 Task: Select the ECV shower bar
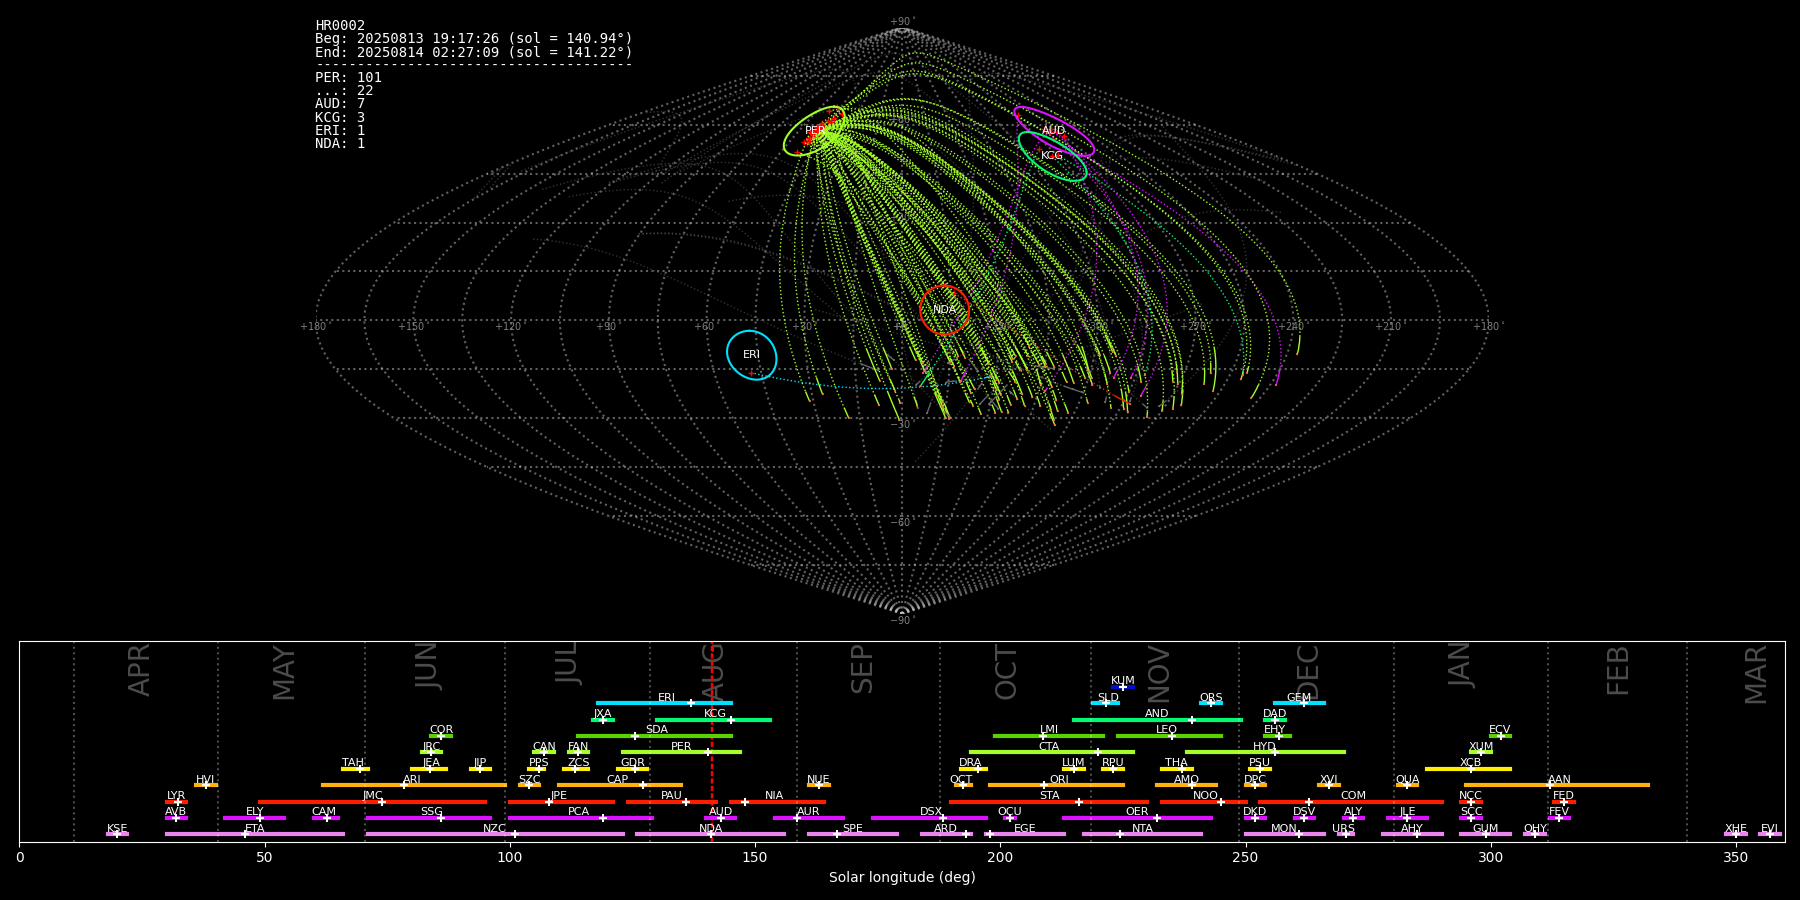coord(1500,736)
